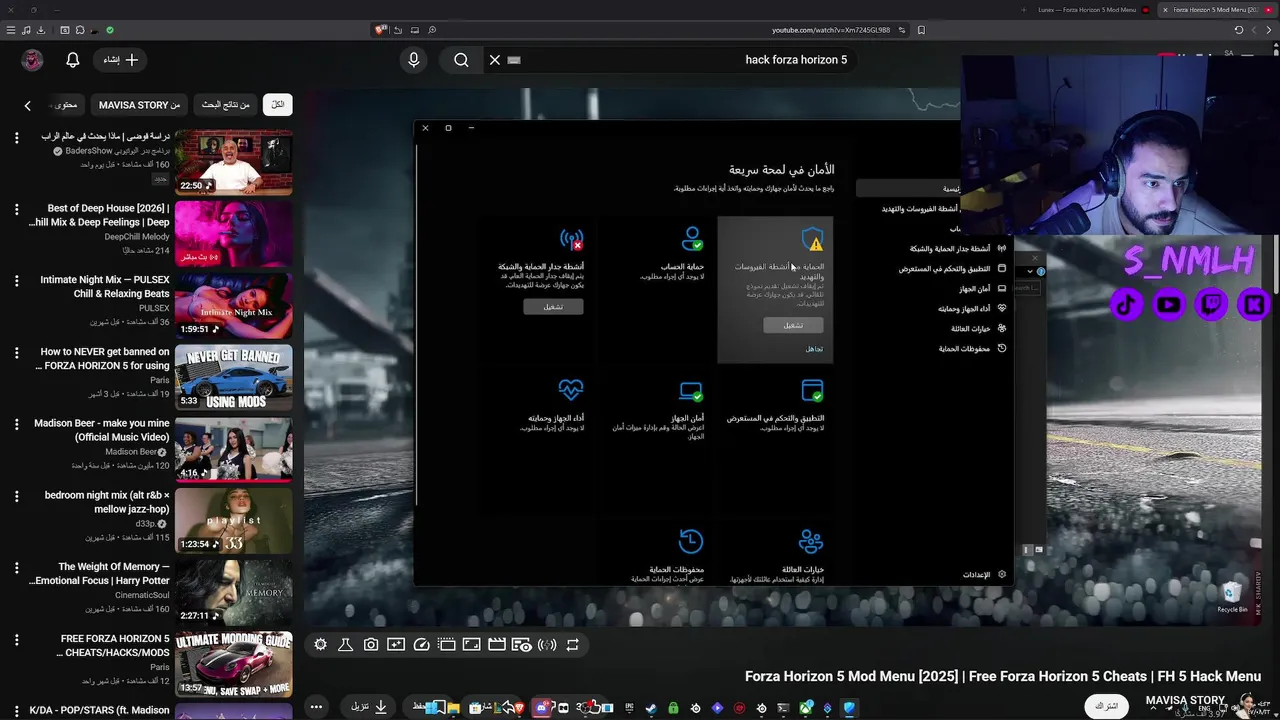Open the YouTube account avatar
The width and height of the screenshot is (1280, 720).
32,60
